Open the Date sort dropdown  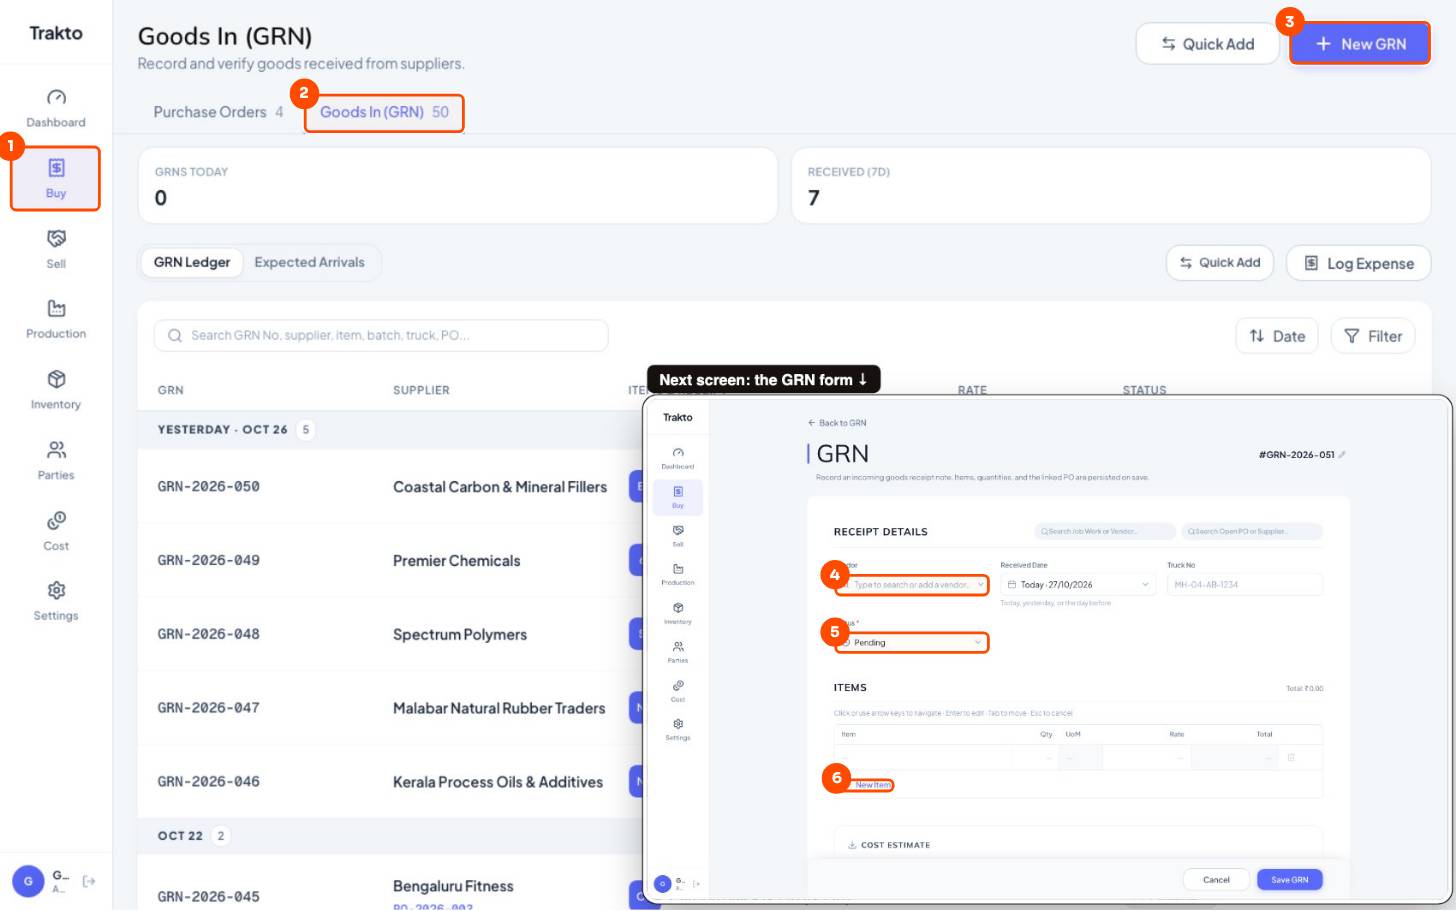click(1277, 336)
